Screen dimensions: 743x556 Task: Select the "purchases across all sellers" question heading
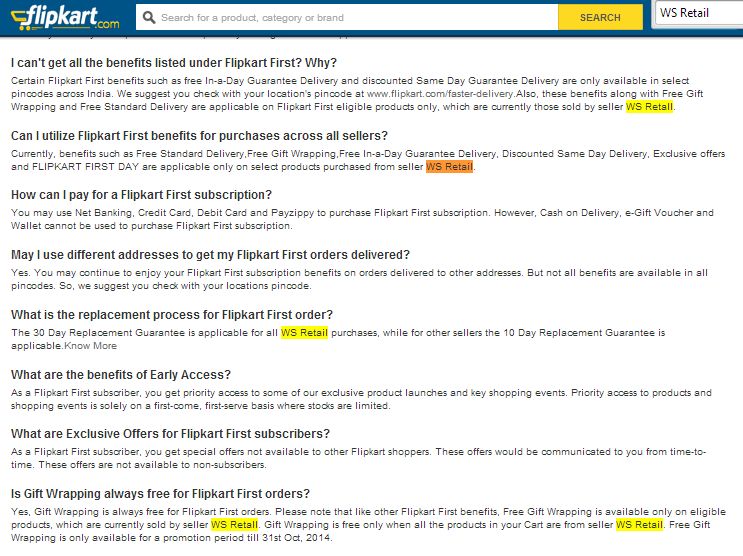[199, 135]
